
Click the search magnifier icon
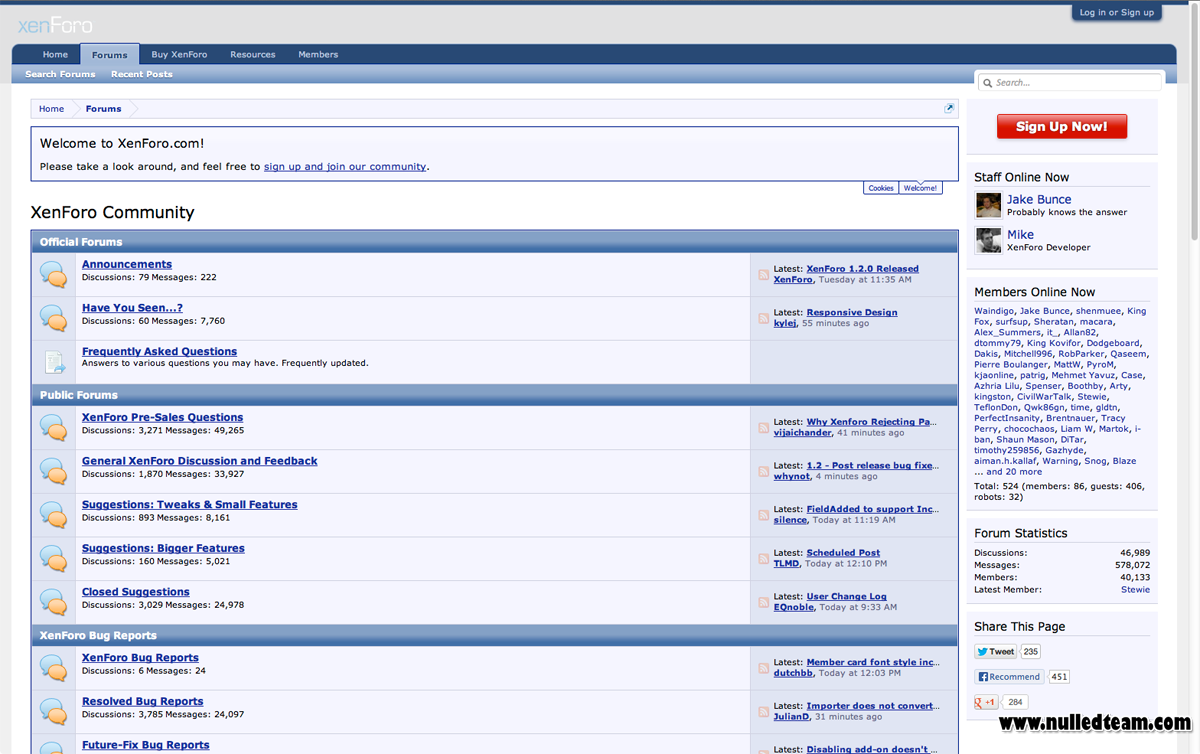click(x=987, y=83)
